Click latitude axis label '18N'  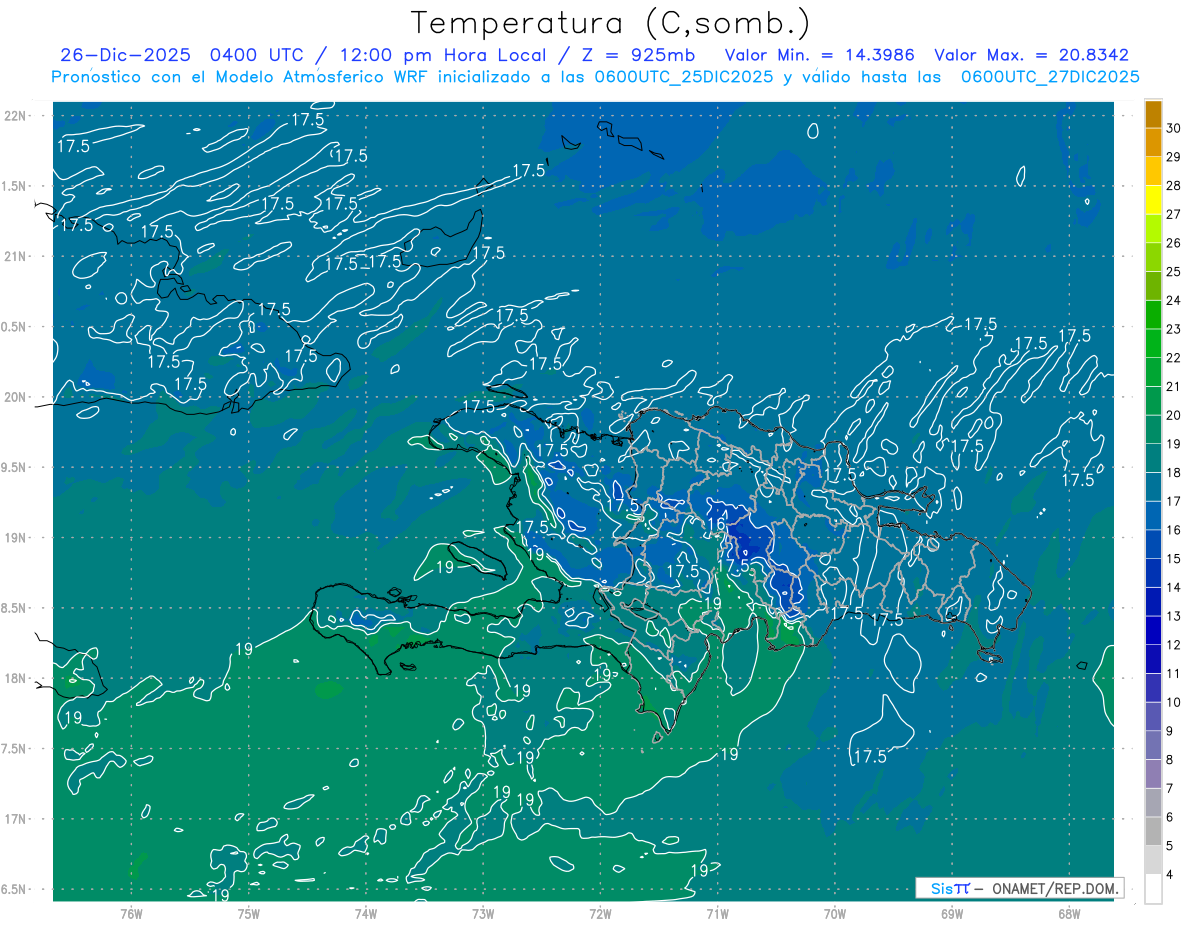click(x=17, y=678)
